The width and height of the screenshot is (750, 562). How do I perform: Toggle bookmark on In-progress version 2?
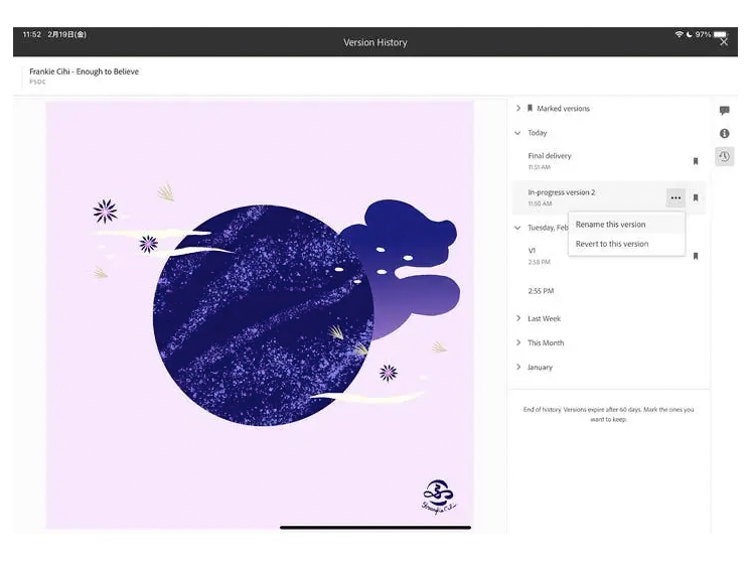pos(695,198)
